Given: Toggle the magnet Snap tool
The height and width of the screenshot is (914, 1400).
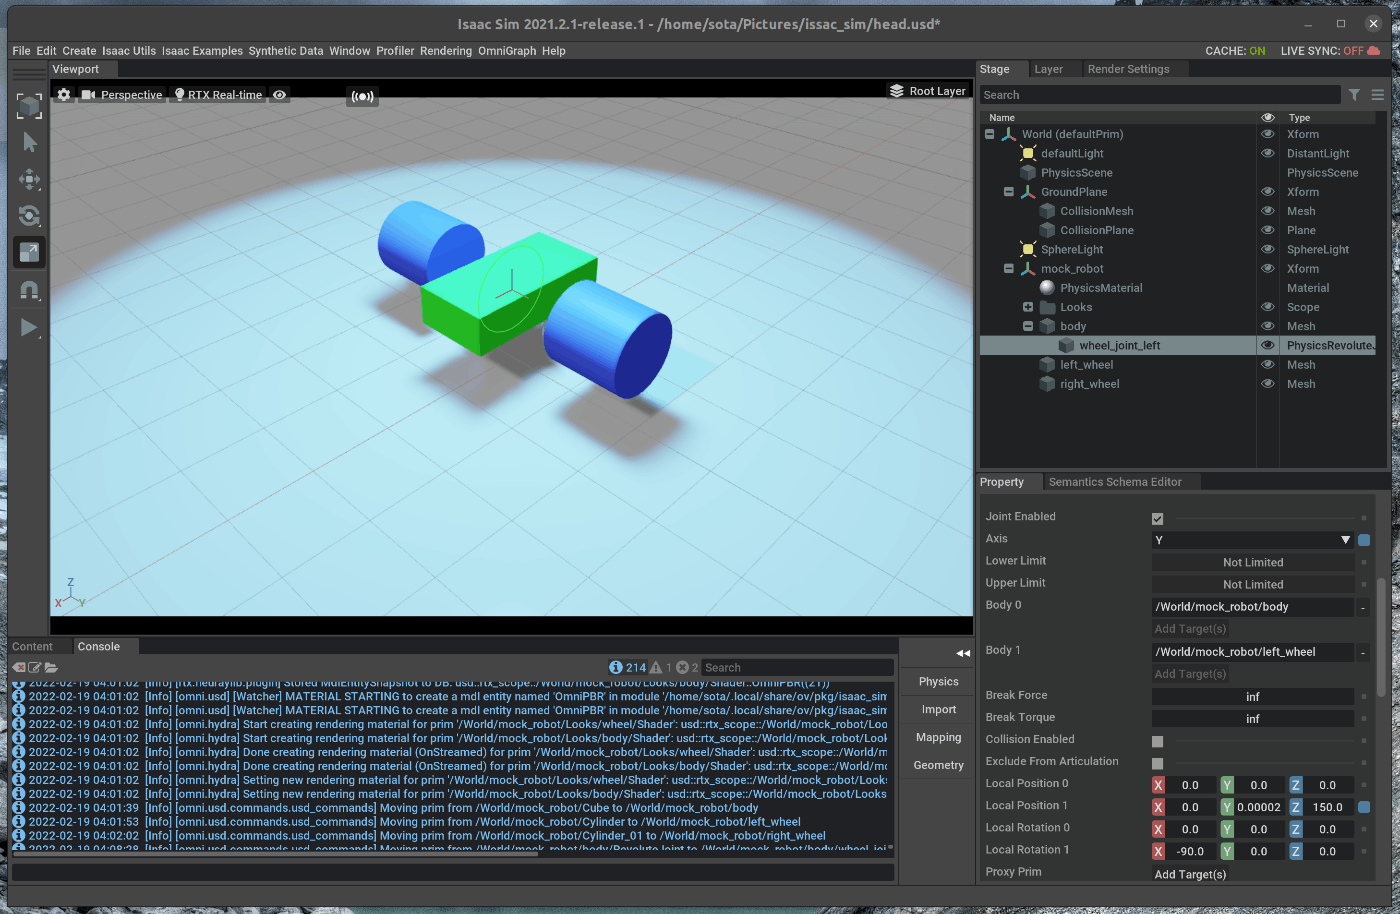Looking at the screenshot, I should pyautogui.click(x=29, y=290).
